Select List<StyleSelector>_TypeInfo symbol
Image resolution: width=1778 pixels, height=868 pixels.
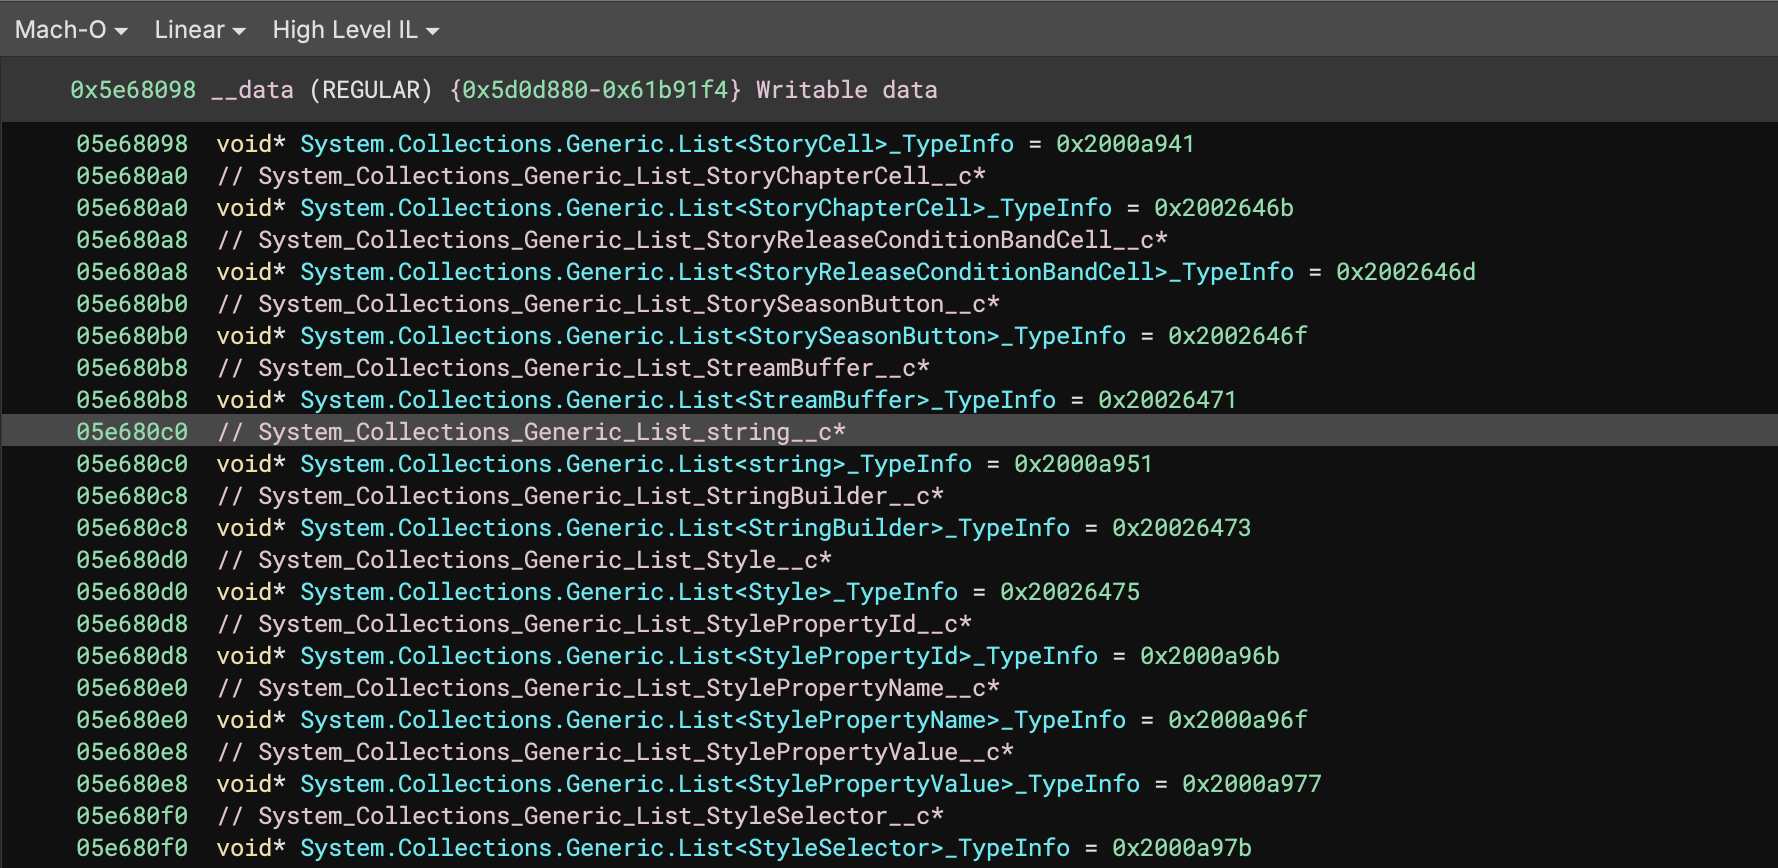coord(685,848)
